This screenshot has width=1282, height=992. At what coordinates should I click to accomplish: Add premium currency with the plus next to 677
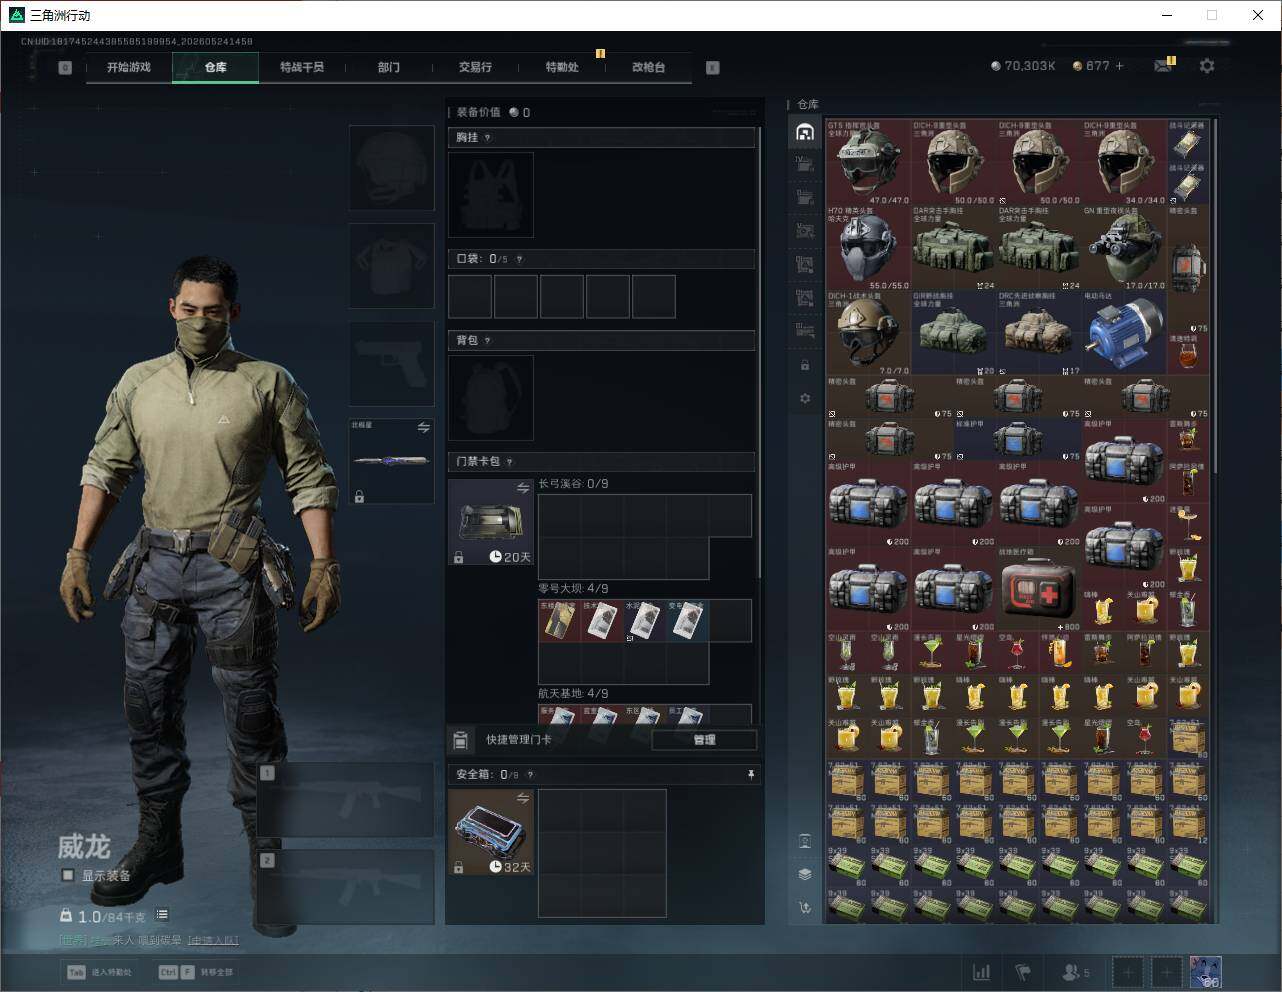1119,66
